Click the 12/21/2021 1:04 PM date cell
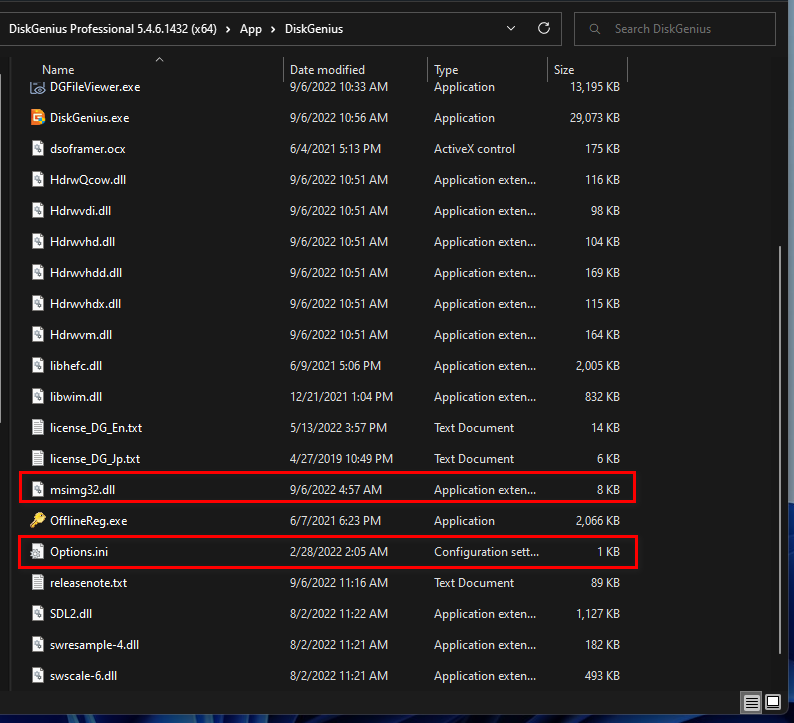 [x=341, y=396]
